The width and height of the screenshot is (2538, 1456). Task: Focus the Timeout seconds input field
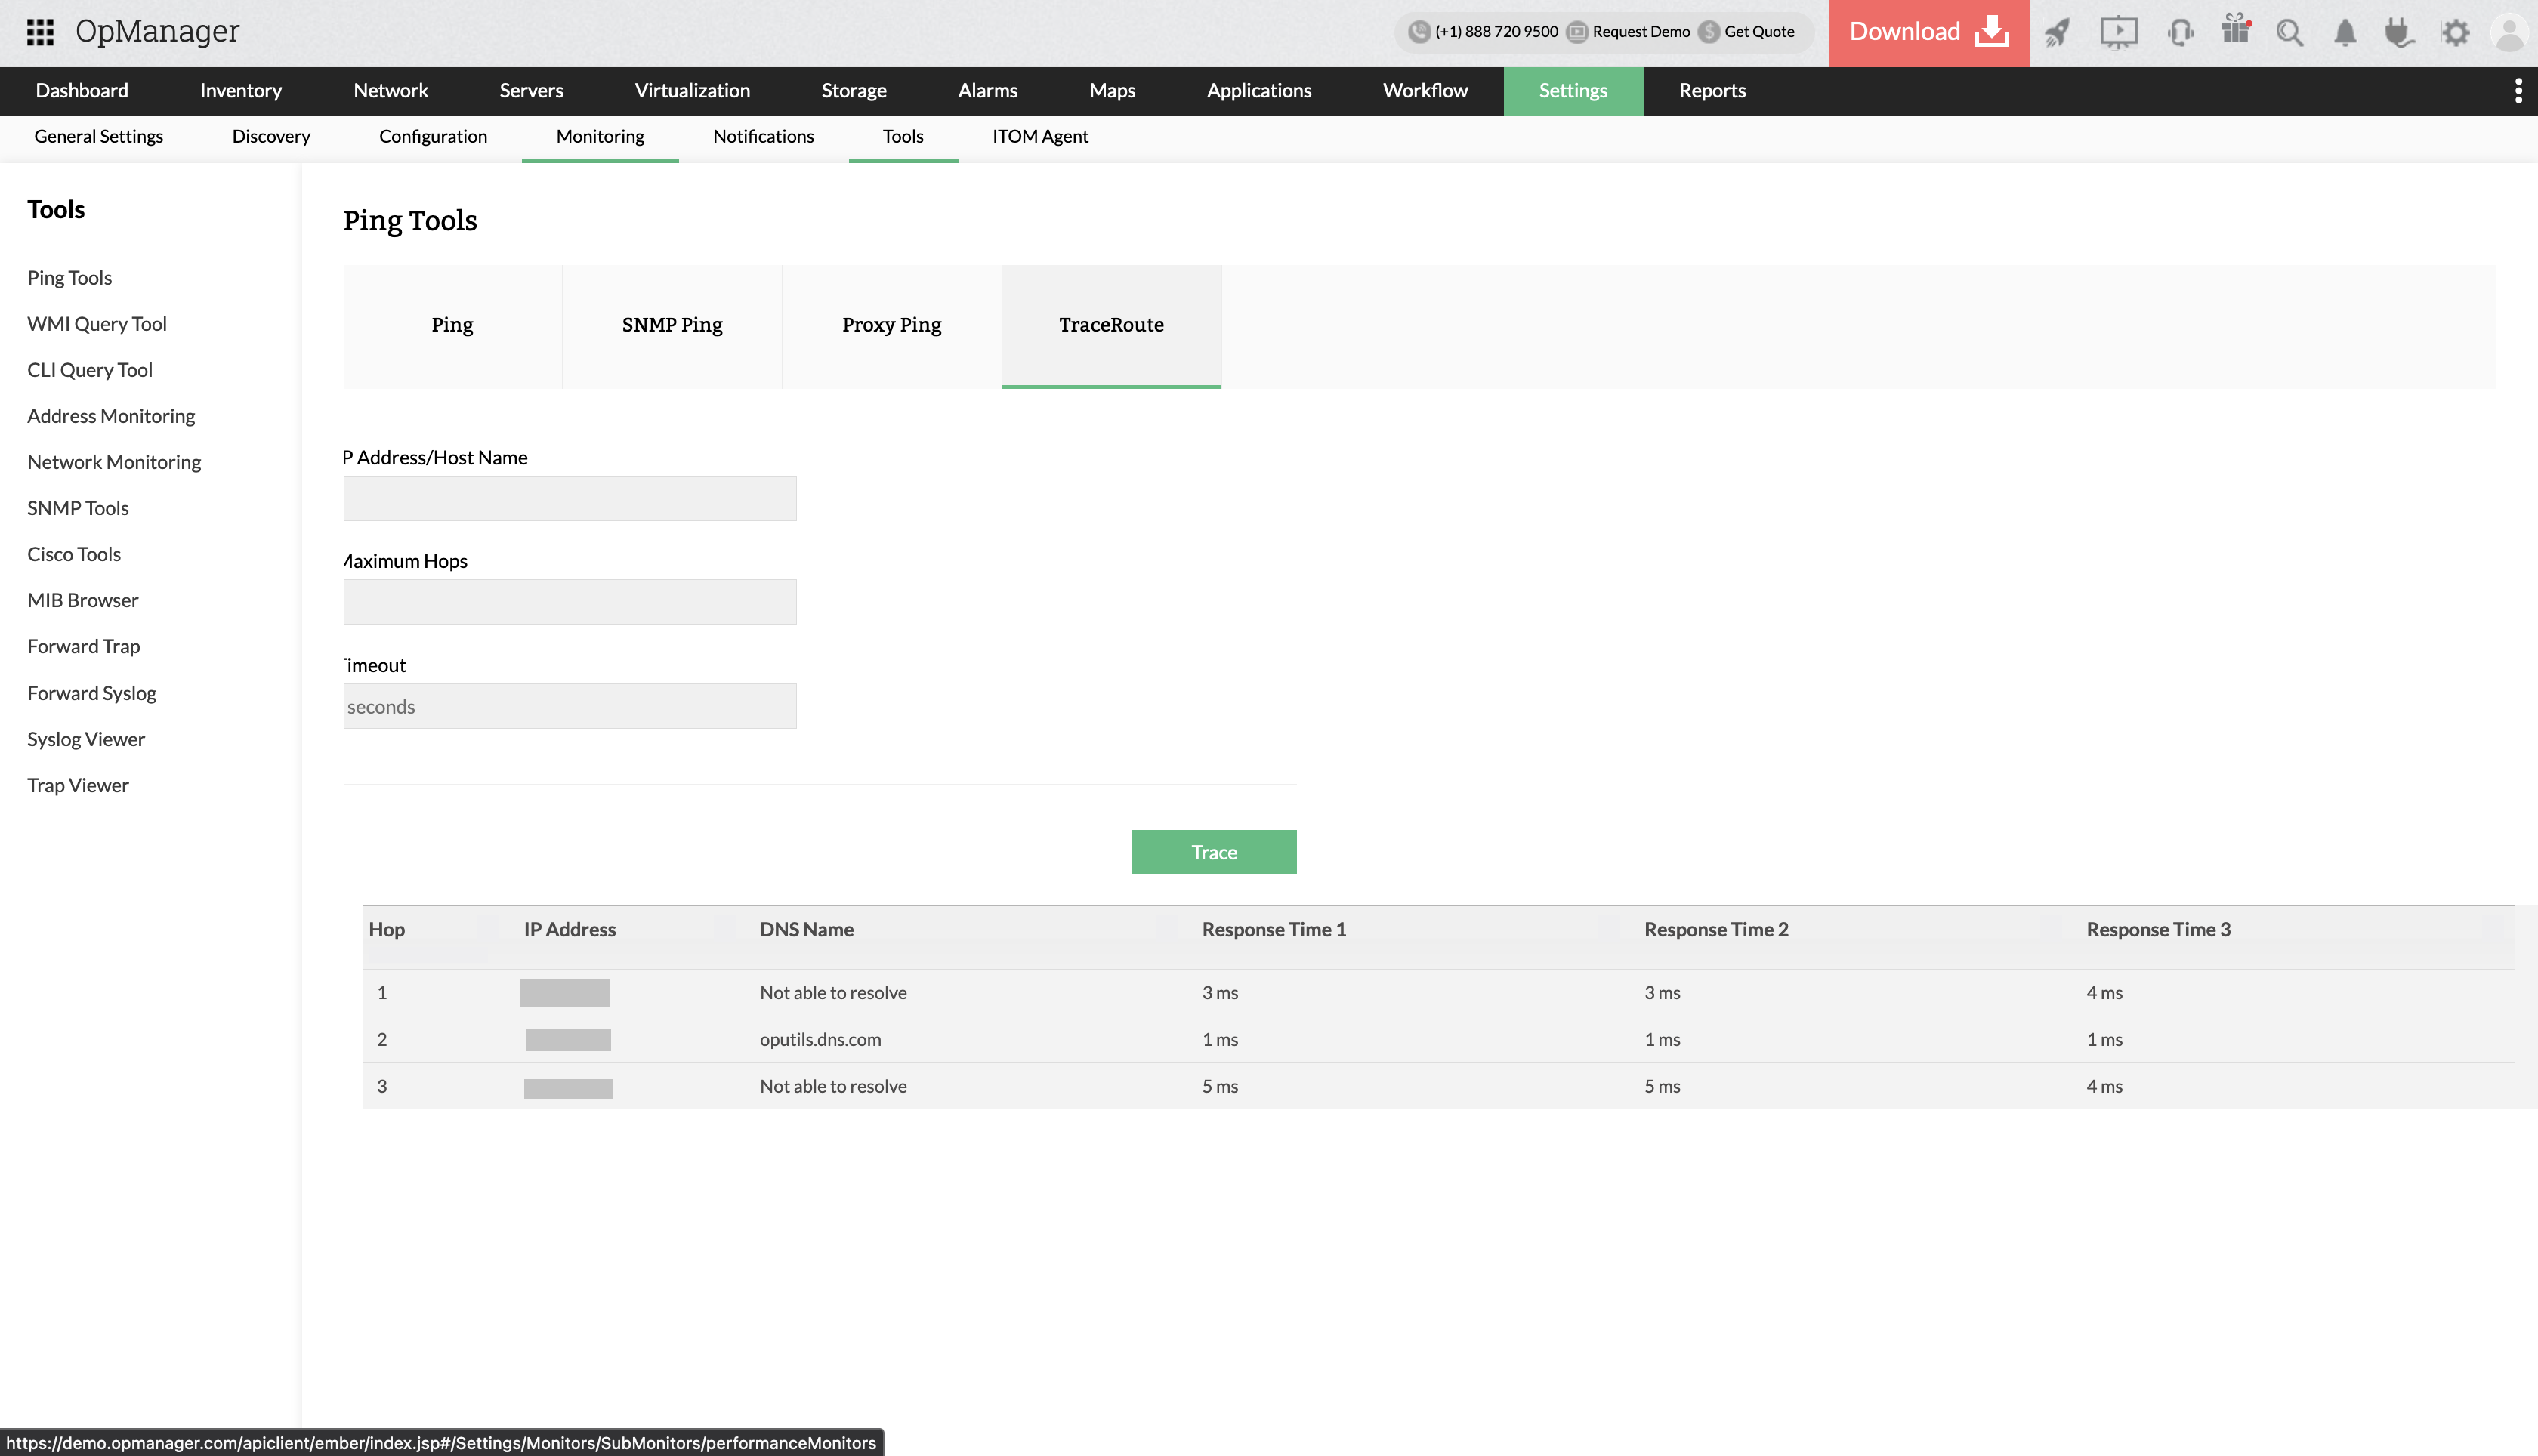pos(570,707)
